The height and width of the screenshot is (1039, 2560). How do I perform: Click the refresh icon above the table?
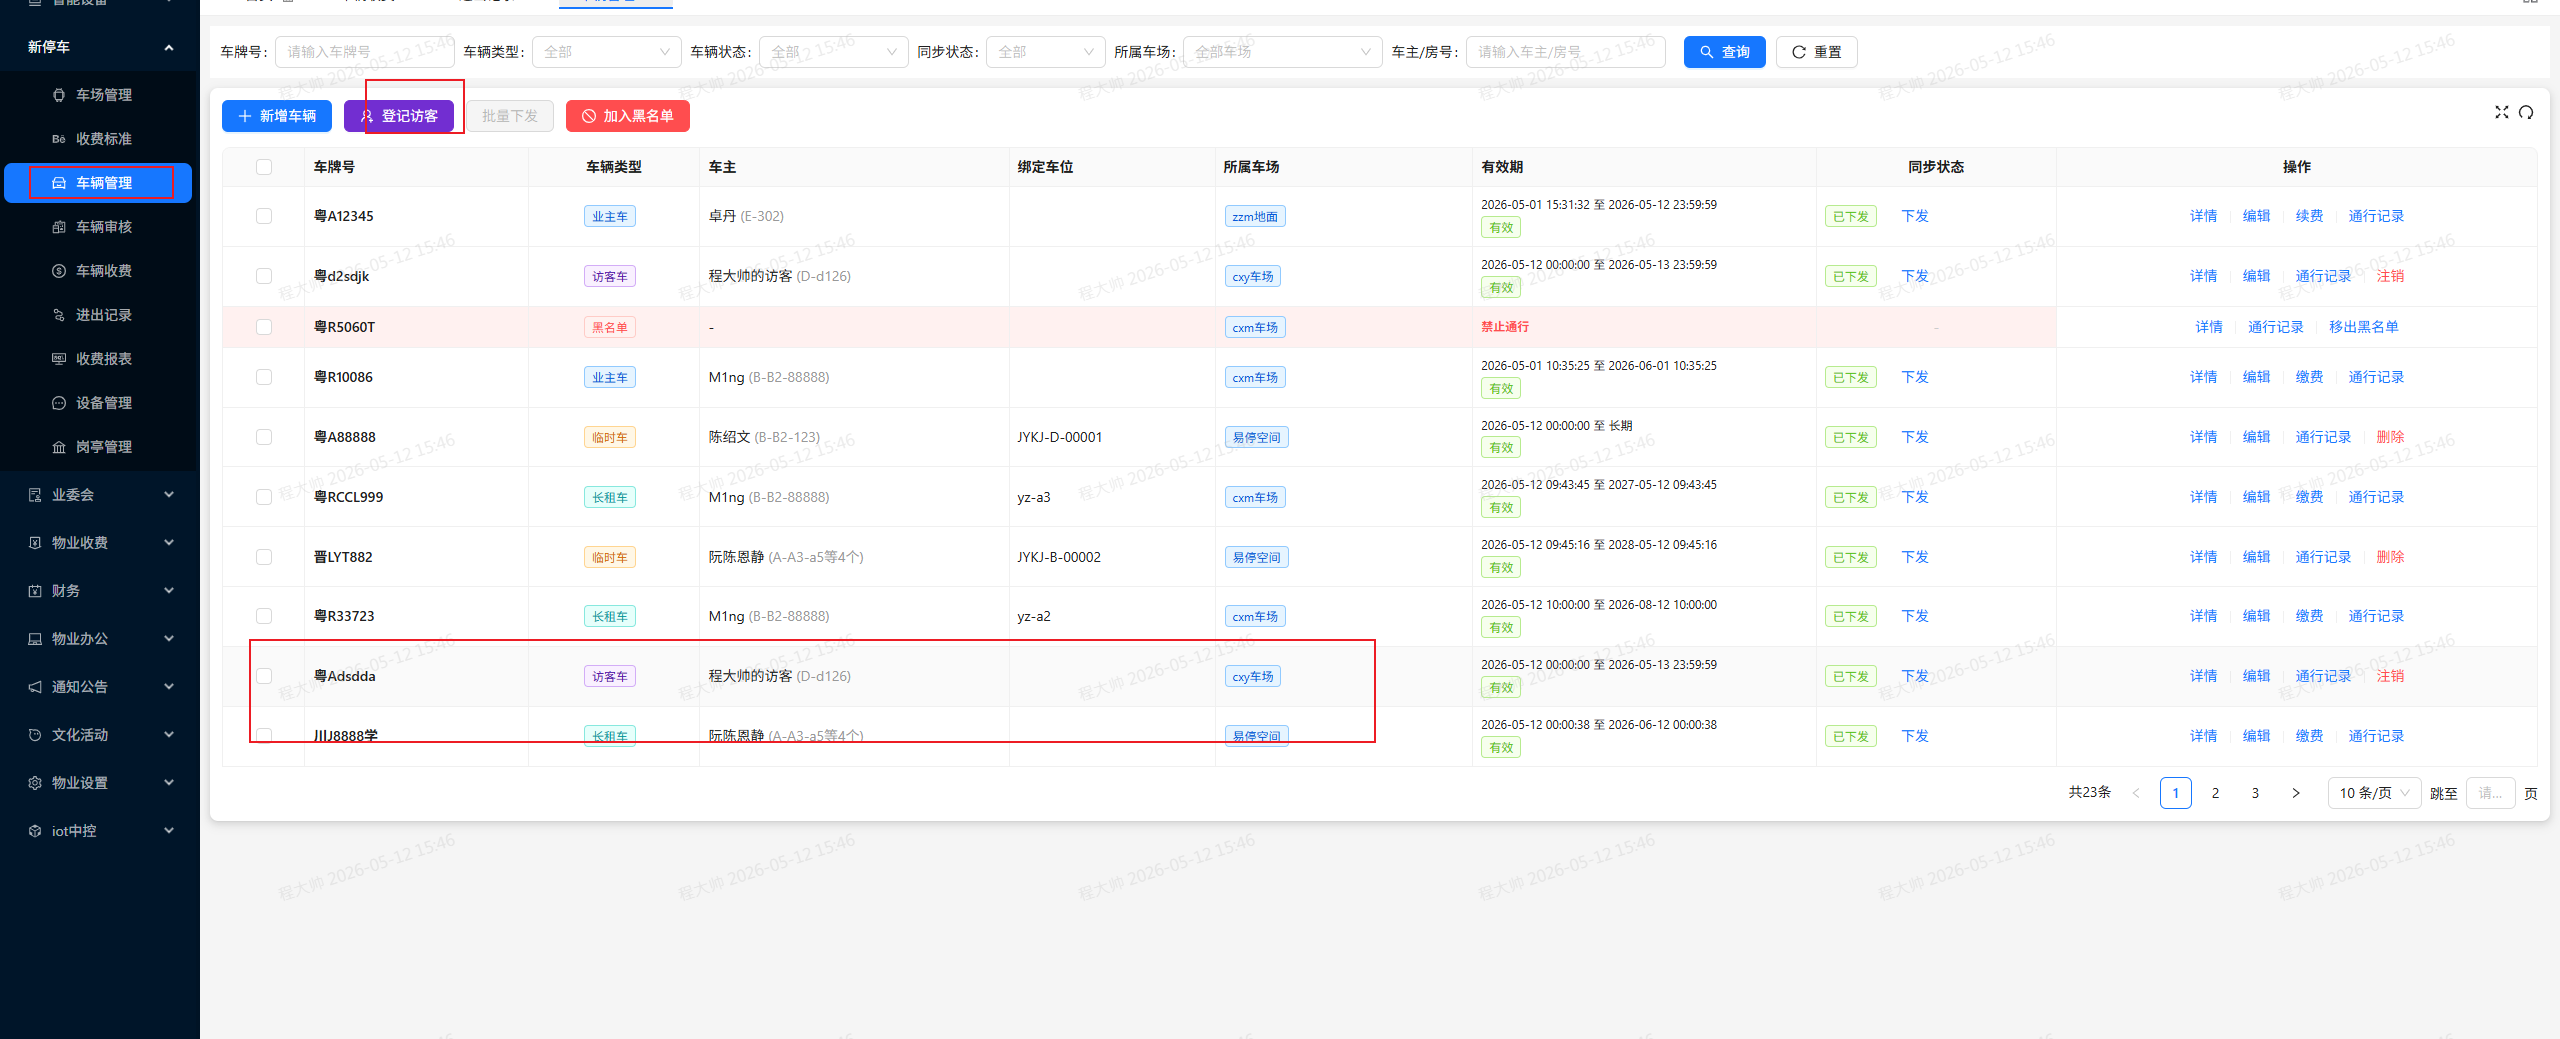click(2526, 112)
